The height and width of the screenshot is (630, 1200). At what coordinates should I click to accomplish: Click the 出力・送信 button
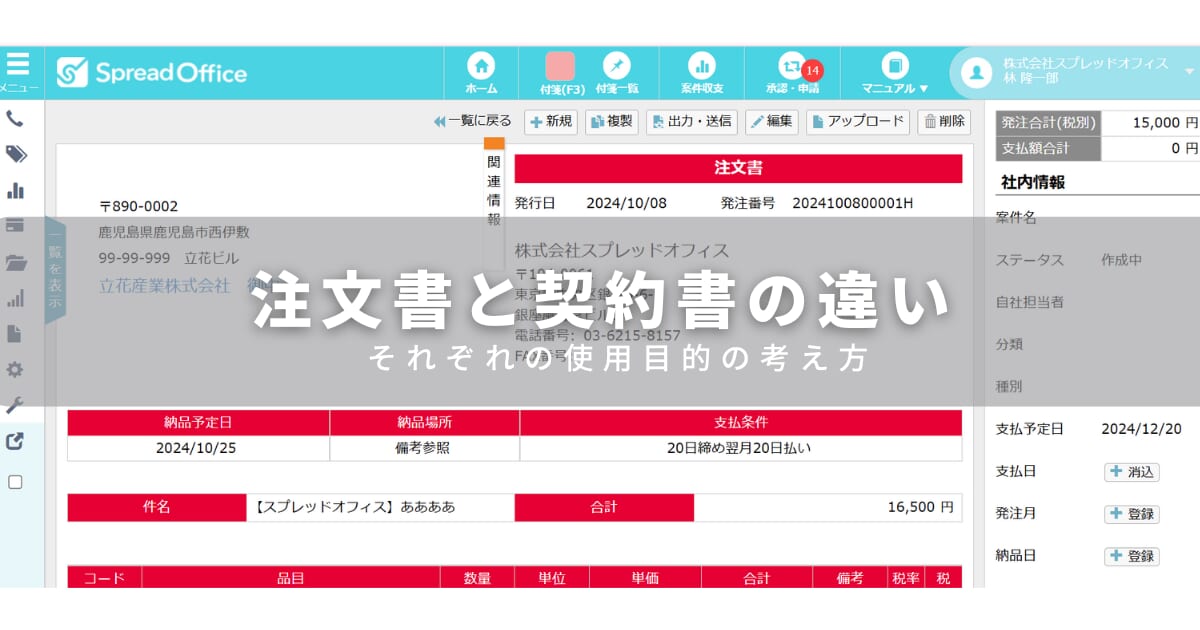coord(692,122)
